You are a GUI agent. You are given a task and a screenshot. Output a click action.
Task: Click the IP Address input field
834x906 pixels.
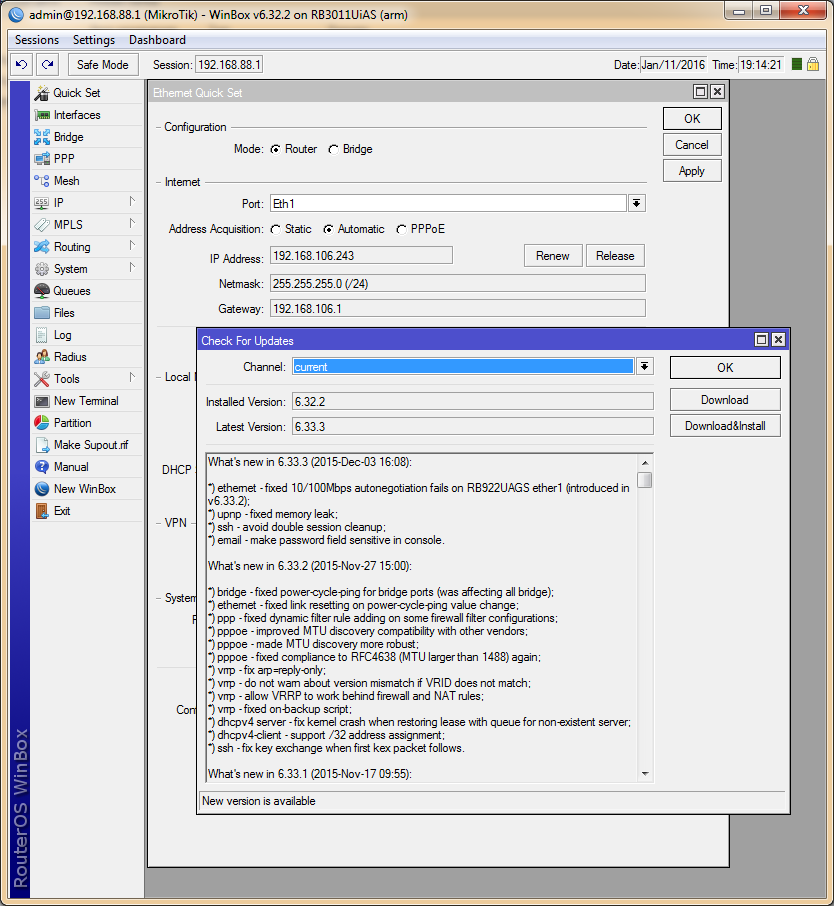click(361, 256)
